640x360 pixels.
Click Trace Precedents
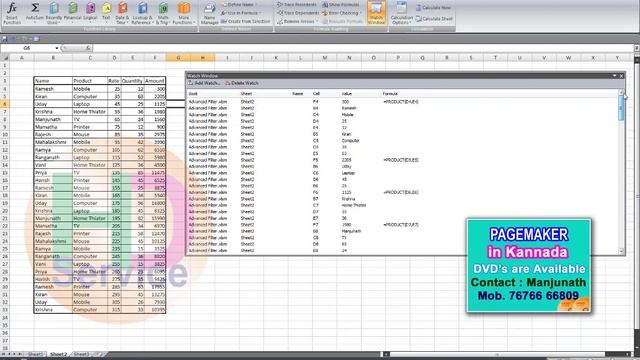297,4
